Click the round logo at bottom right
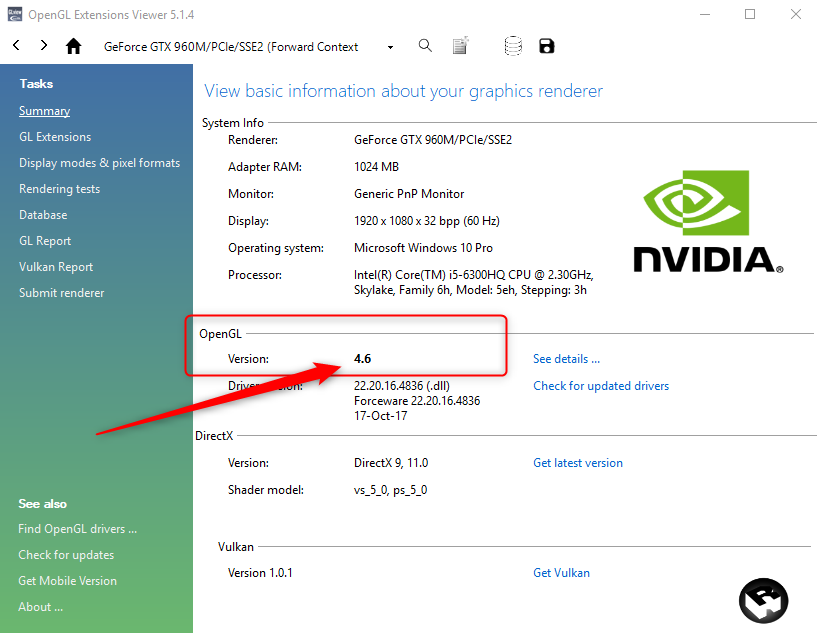The height and width of the screenshot is (633, 817). pos(763,600)
